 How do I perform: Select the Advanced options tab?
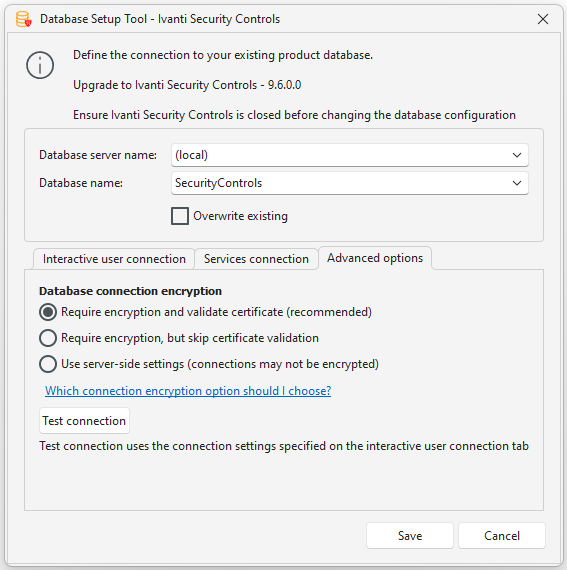[x=375, y=258]
